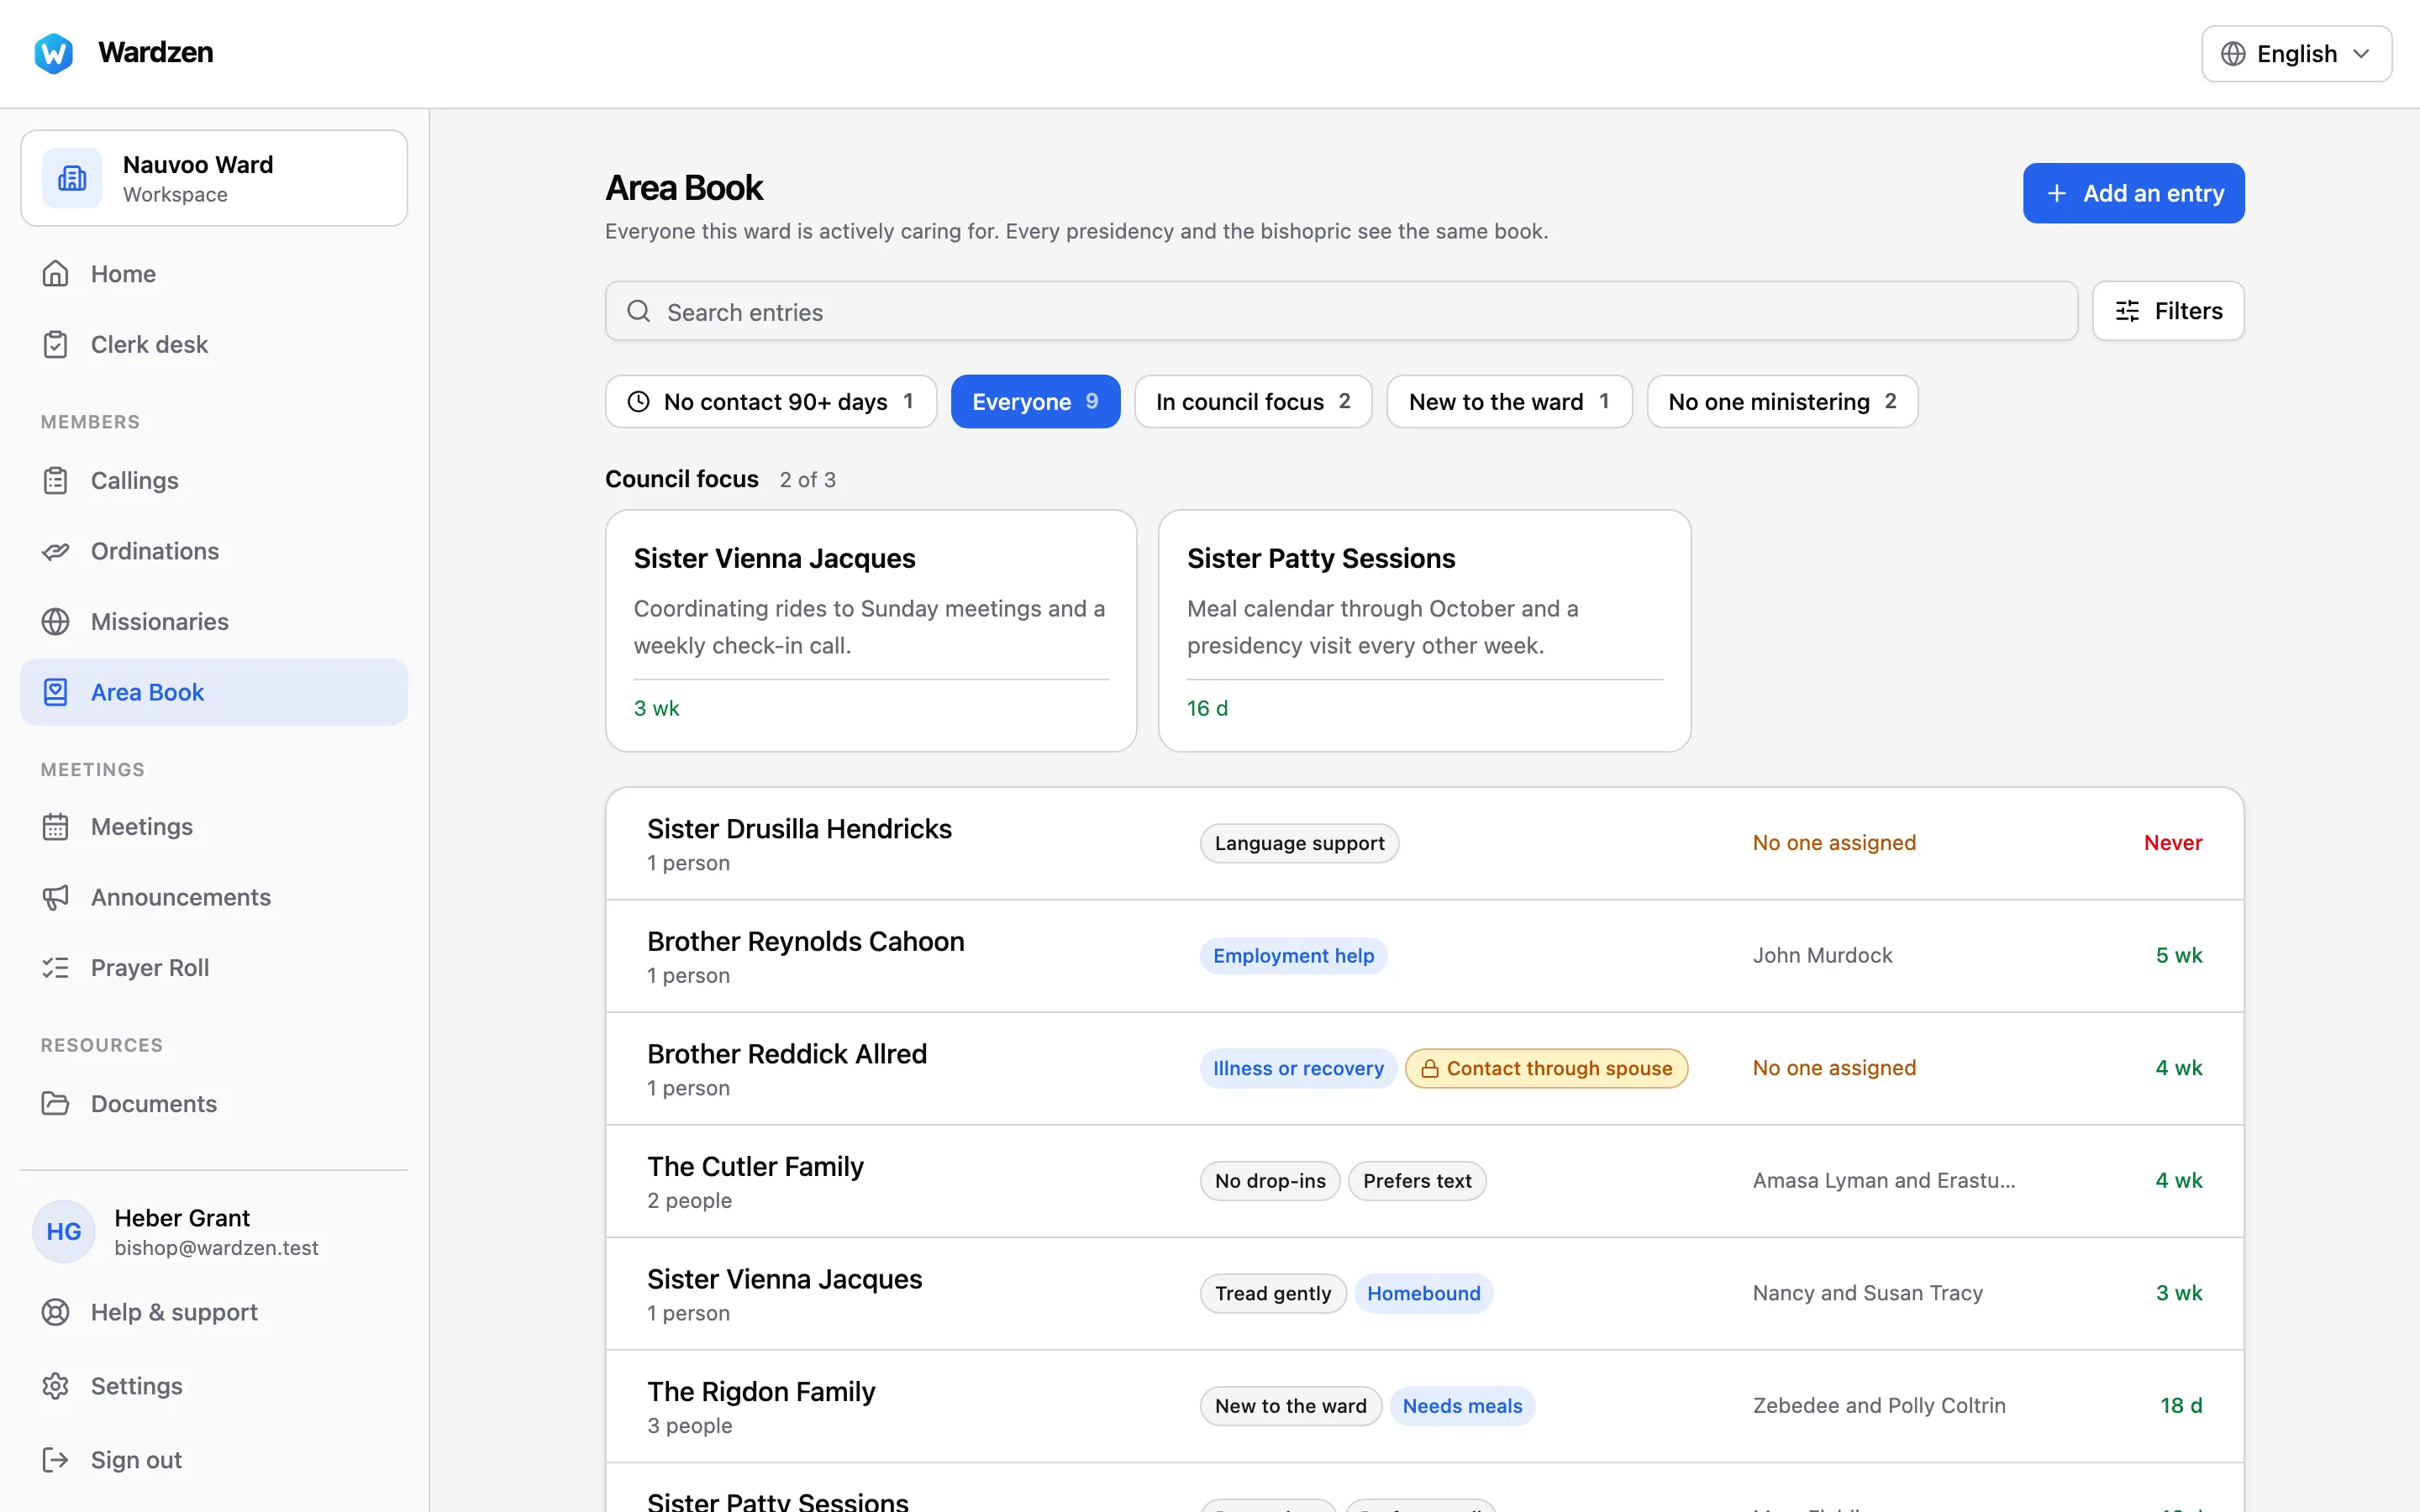Click the Settings gear icon

pos(55,1385)
